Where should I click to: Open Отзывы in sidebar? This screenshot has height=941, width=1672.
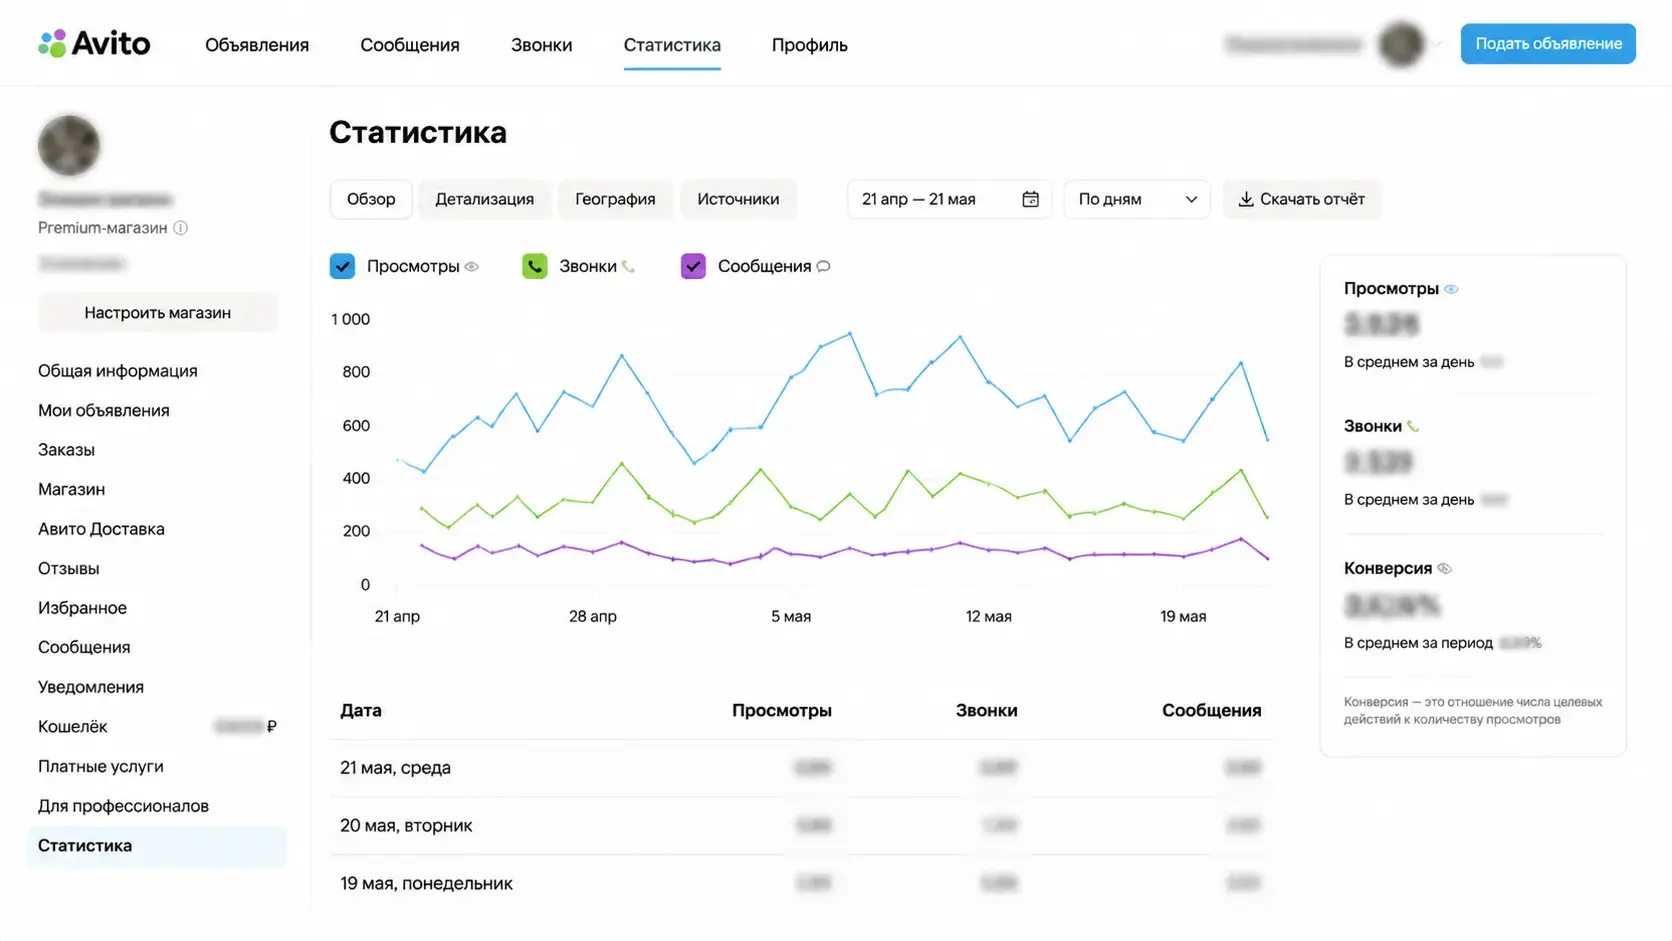69,568
